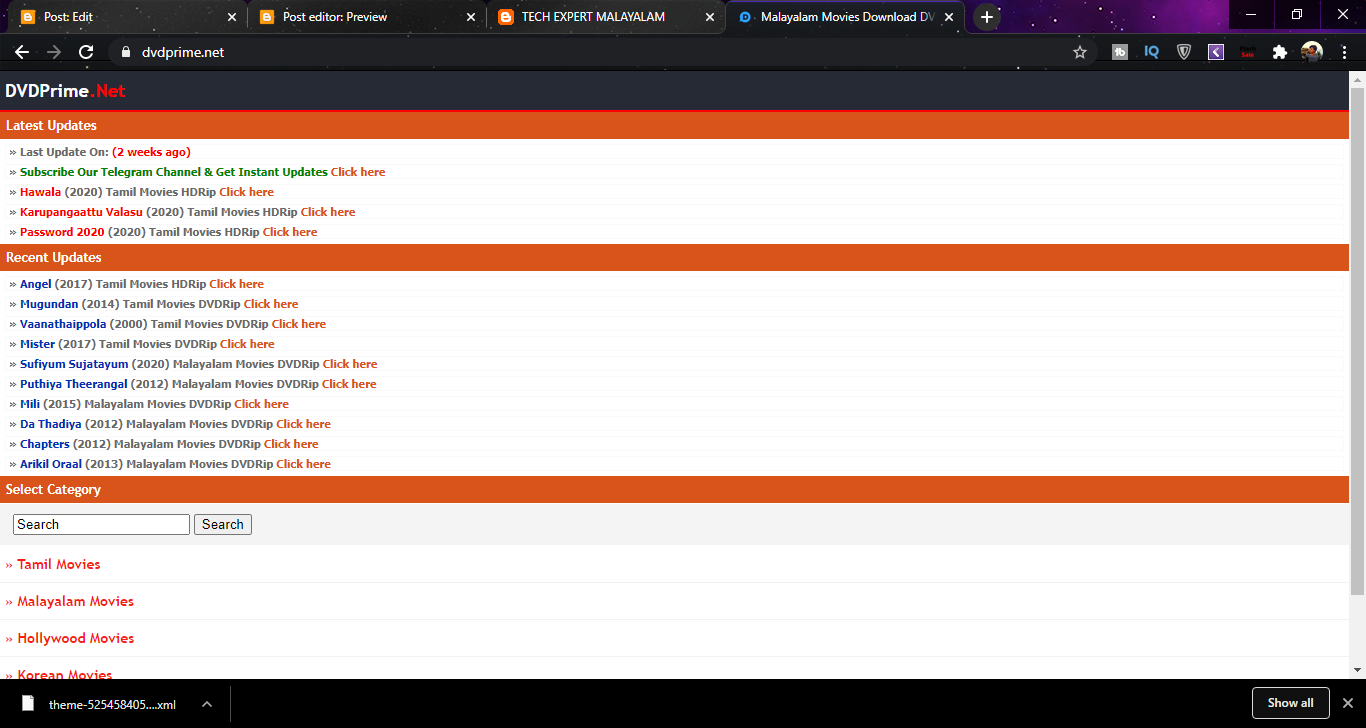Open Click here for Mister (2017)
The image size is (1366, 728).
point(247,344)
